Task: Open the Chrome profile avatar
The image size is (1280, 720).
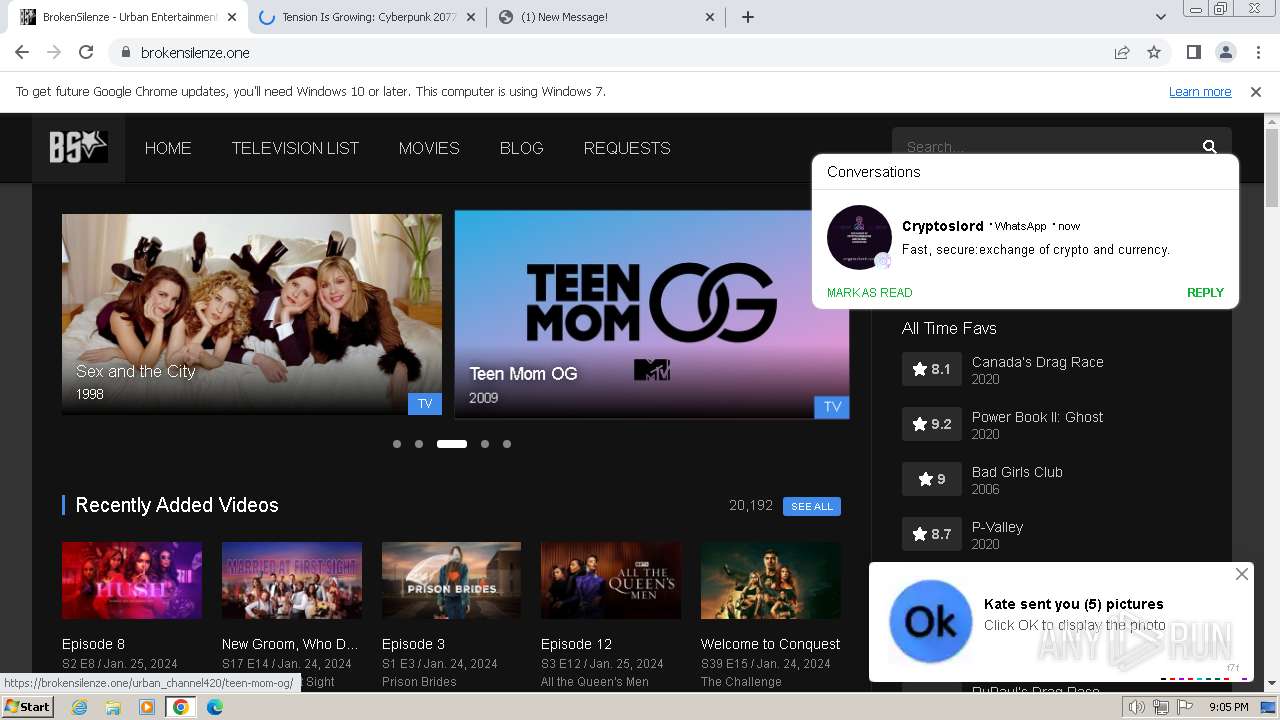Action: [x=1225, y=52]
